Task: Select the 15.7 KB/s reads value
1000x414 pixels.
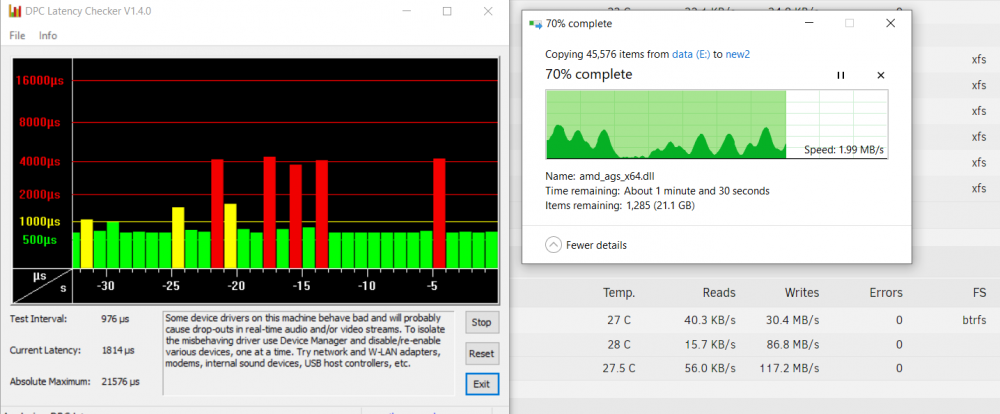Action: (709, 344)
